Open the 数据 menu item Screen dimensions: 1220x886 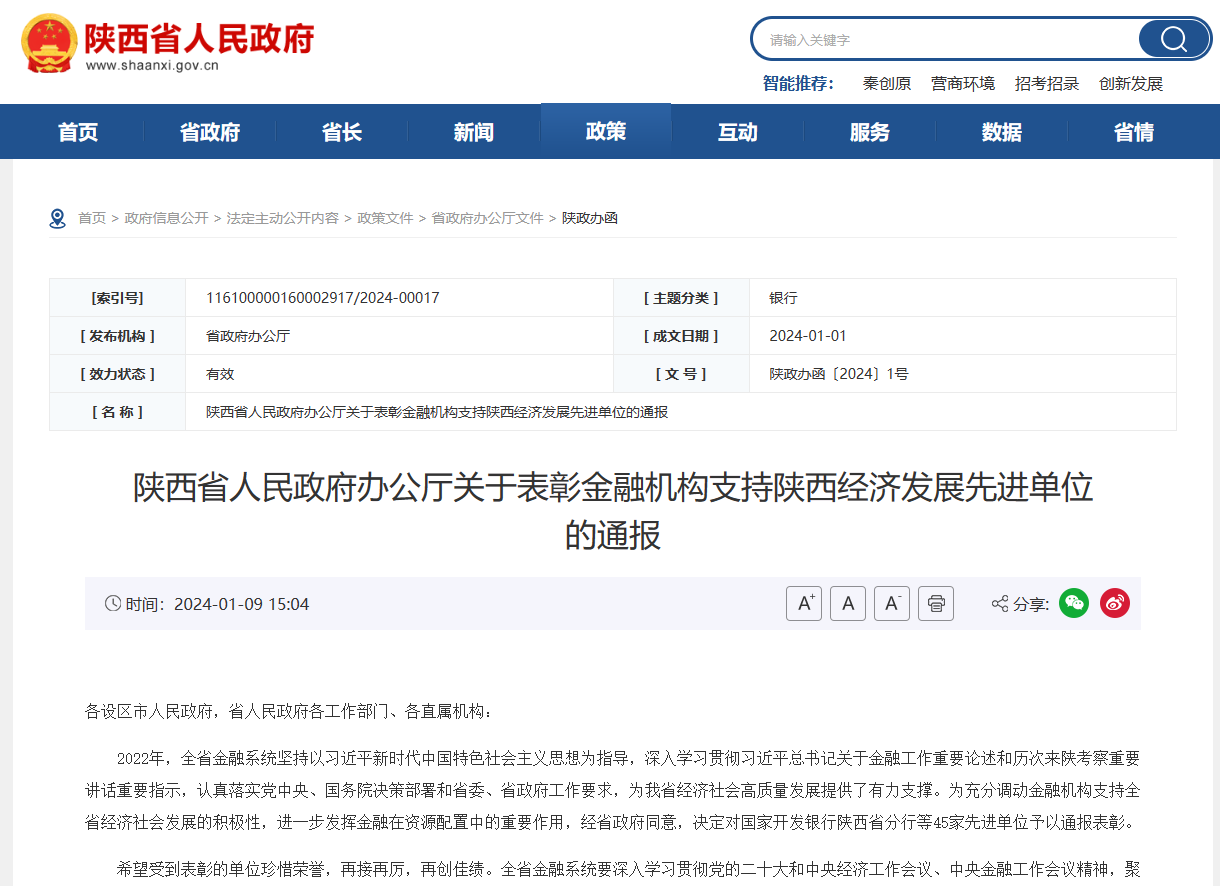1002,131
